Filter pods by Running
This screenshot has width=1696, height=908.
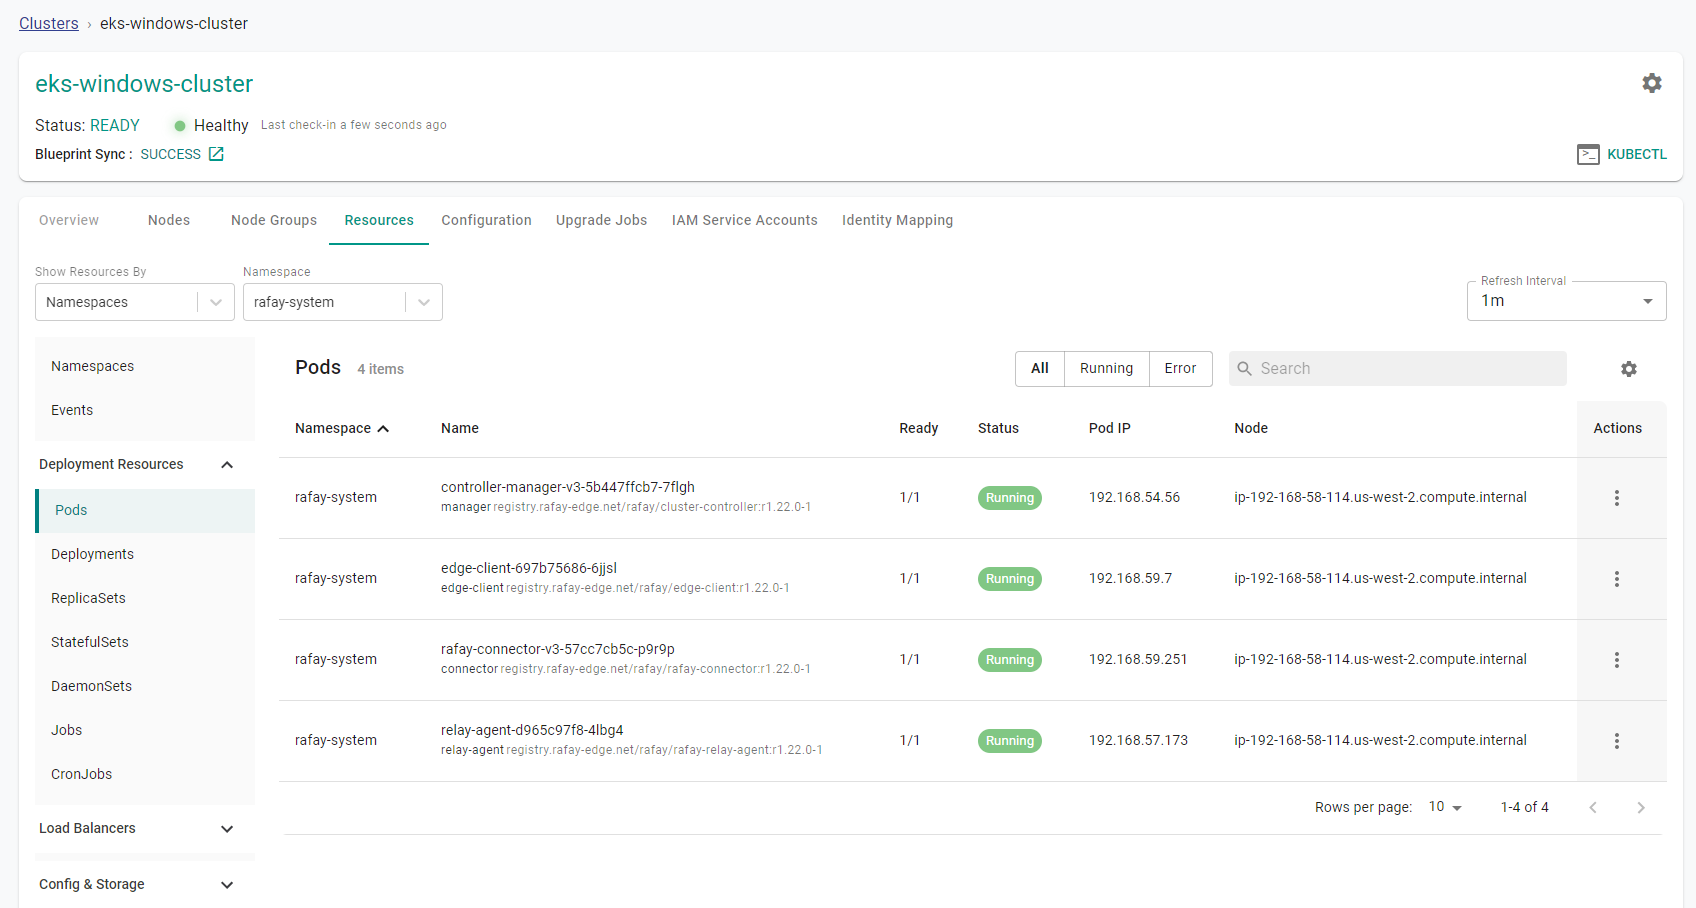coord(1107,369)
